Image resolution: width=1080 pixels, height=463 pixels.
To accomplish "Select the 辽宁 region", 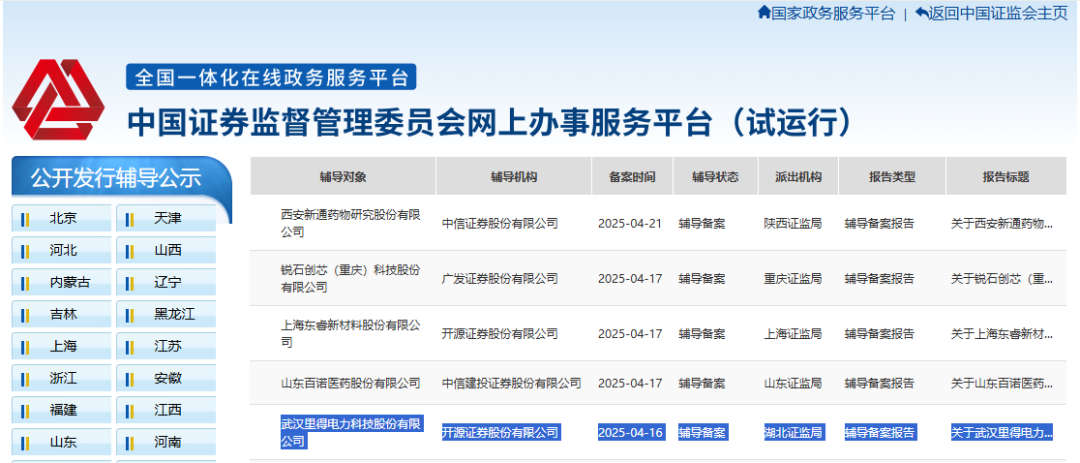I will pyautogui.click(x=166, y=282).
